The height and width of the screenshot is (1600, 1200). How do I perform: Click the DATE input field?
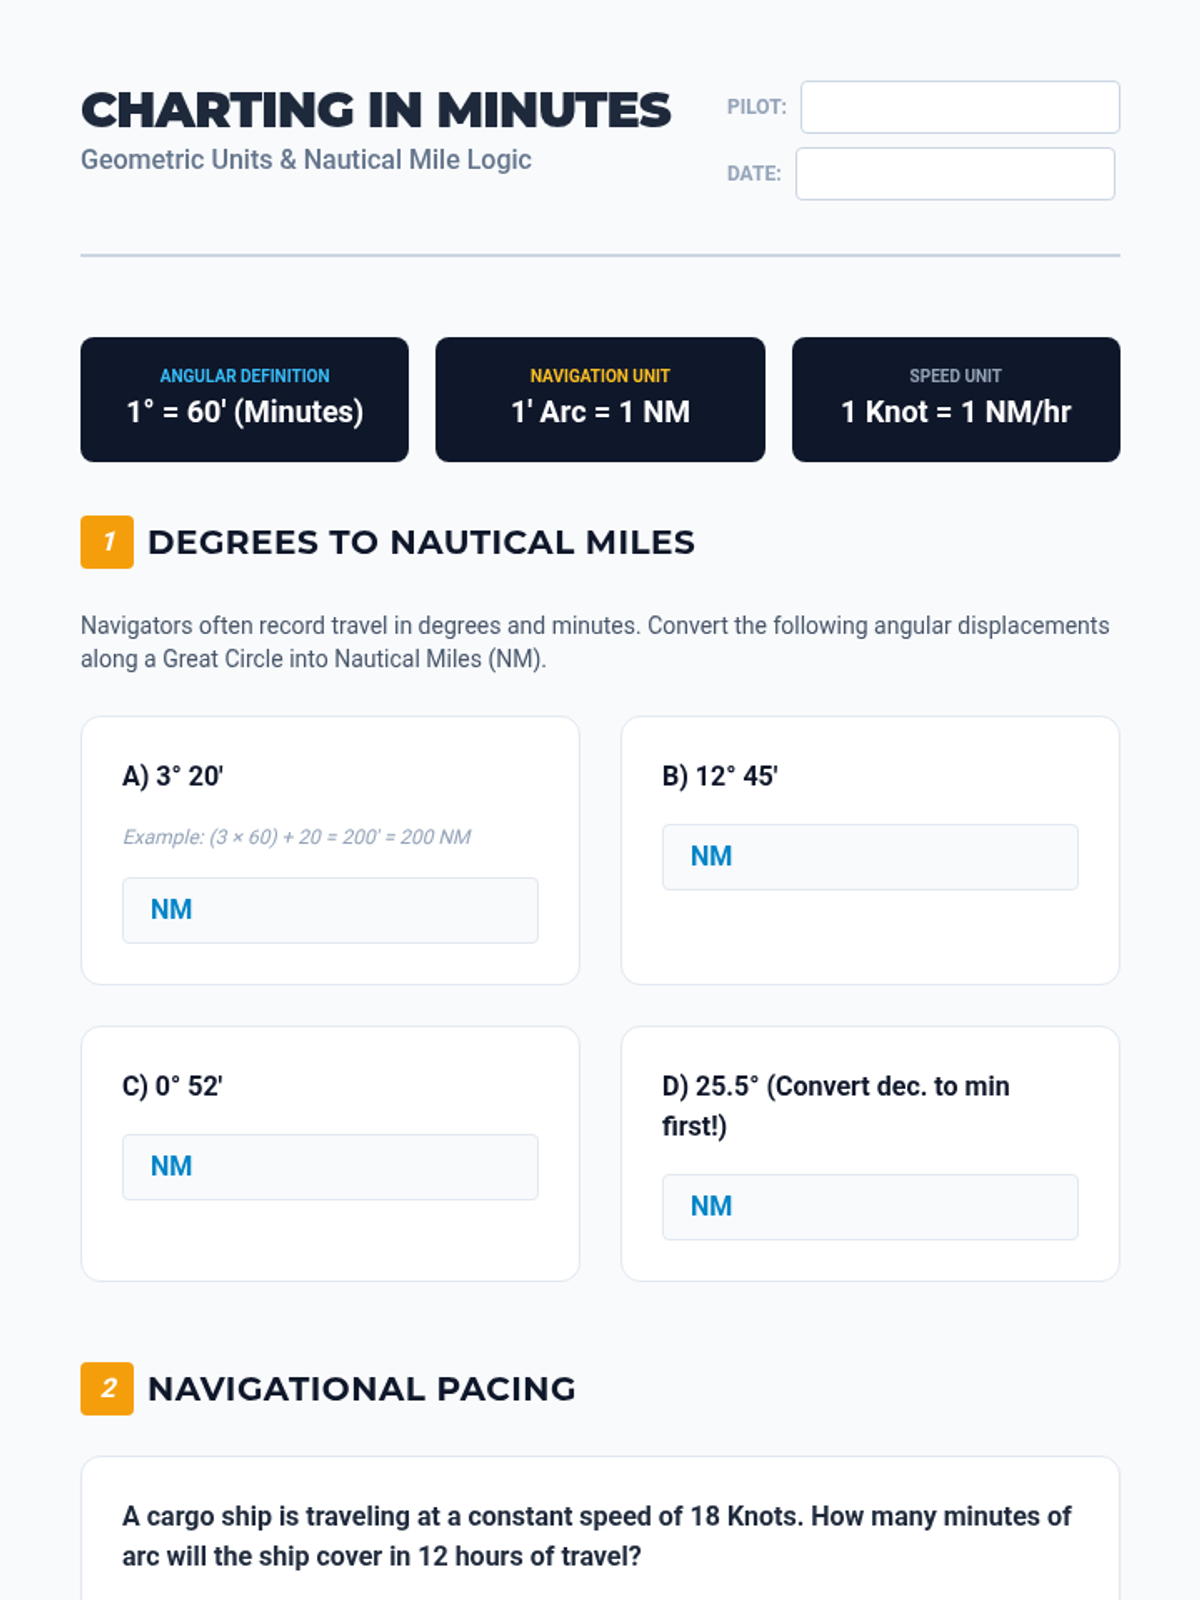[954, 174]
